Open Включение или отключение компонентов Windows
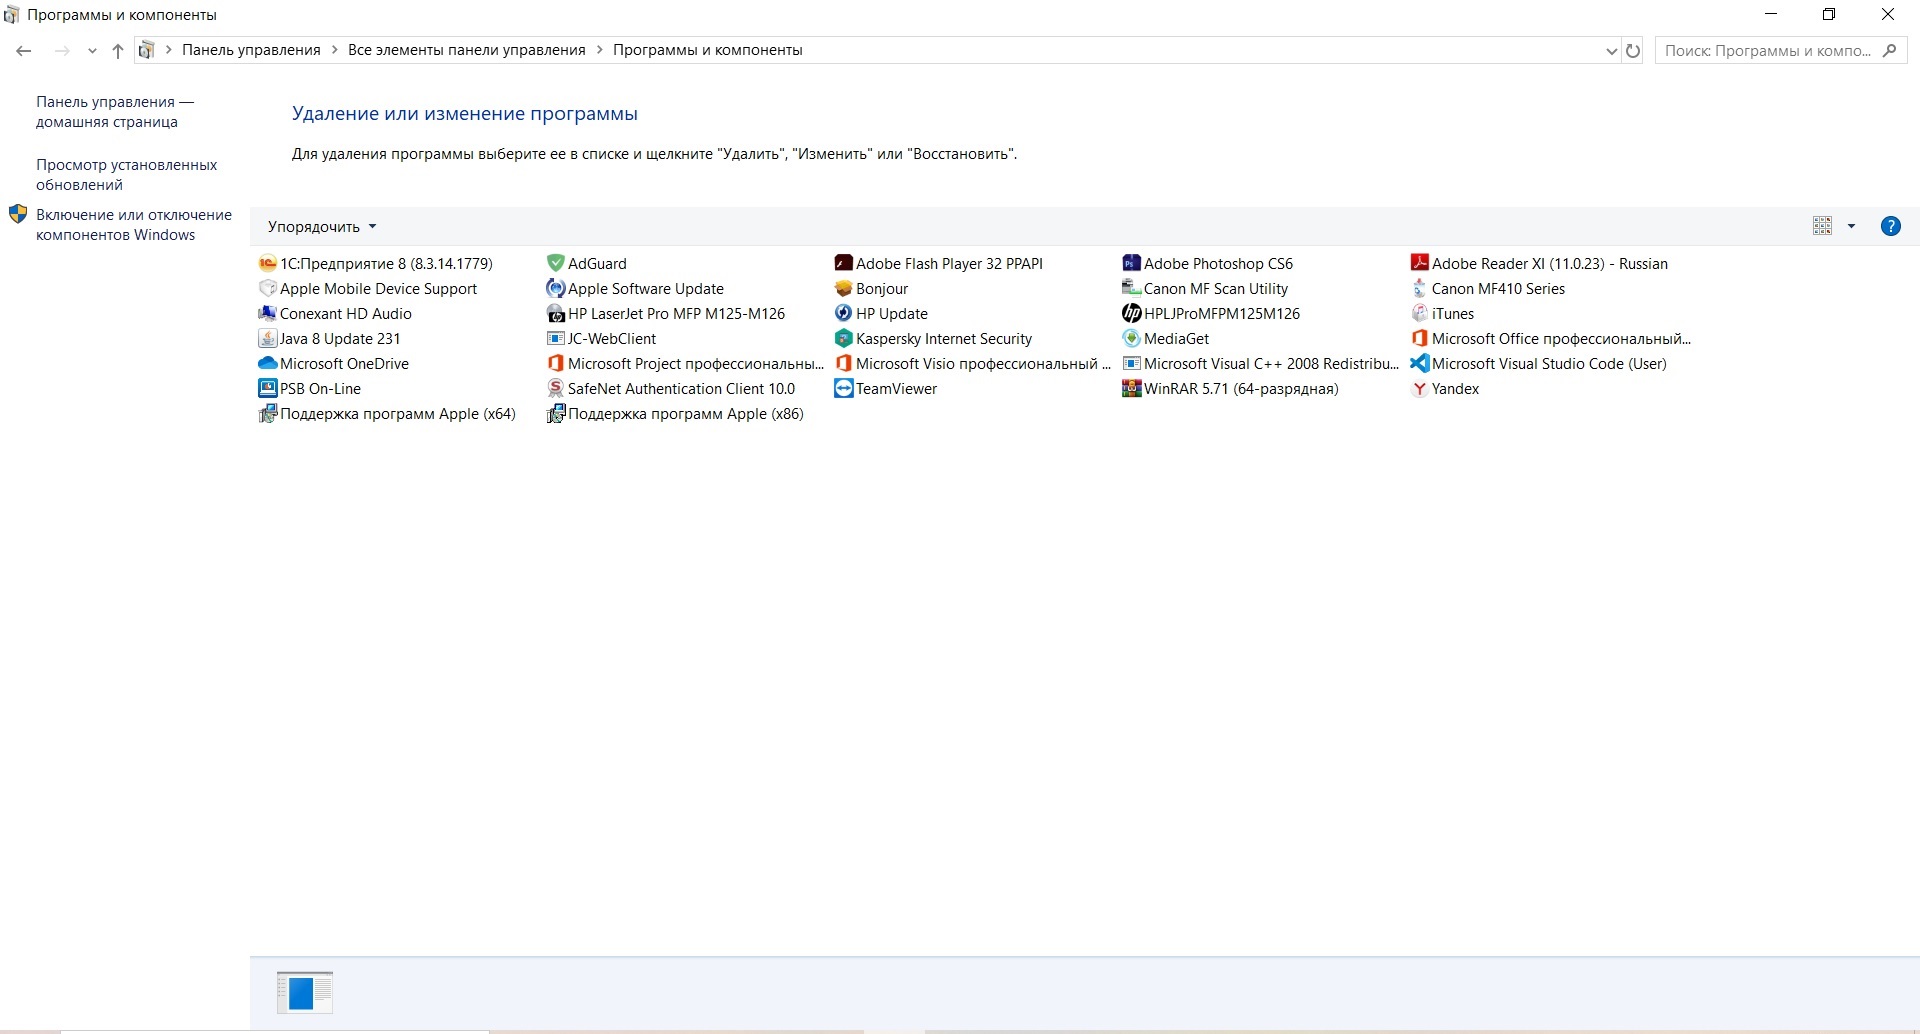 [134, 225]
